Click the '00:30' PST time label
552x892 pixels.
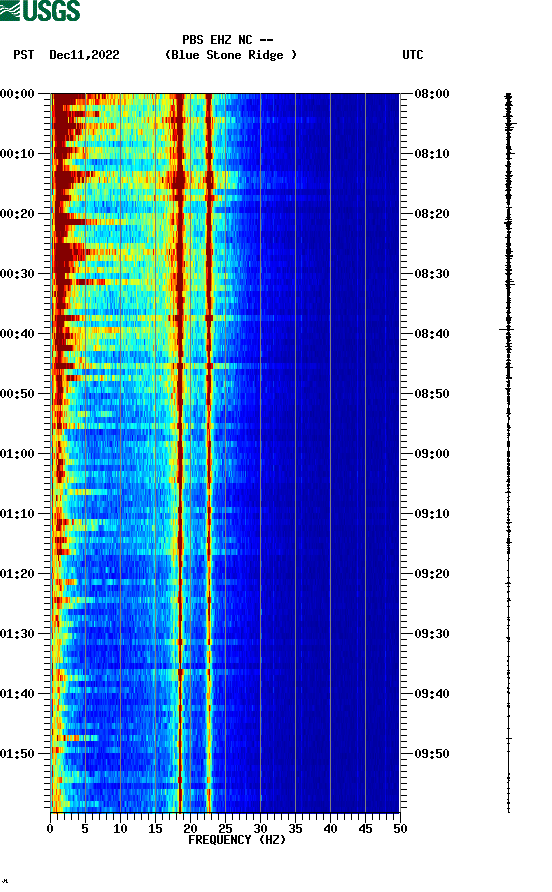[18, 274]
